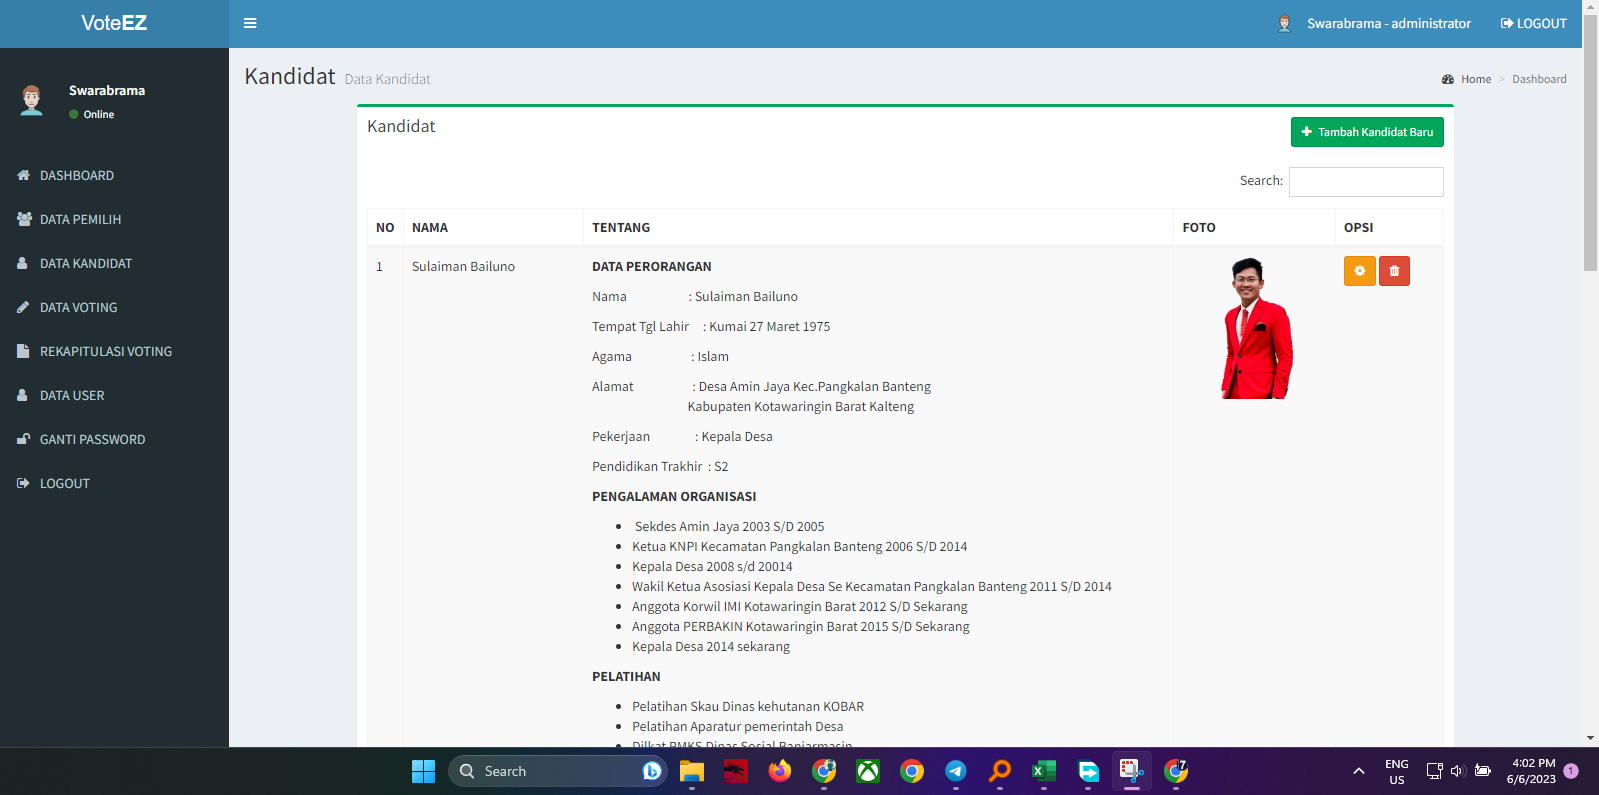Click the Data Kandidat person icon
The image size is (1599, 795).
pyautogui.click(x=22, y=263)
